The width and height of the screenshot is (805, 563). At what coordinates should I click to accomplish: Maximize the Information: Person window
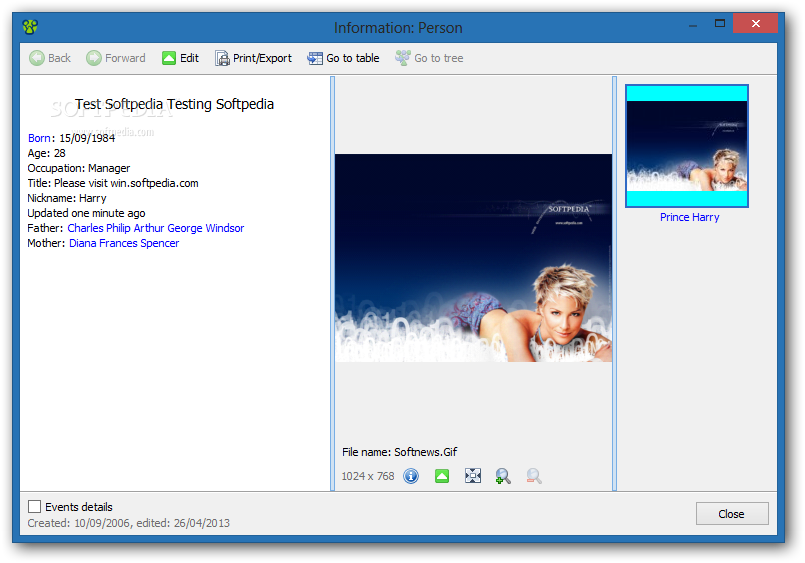[720, 24]
